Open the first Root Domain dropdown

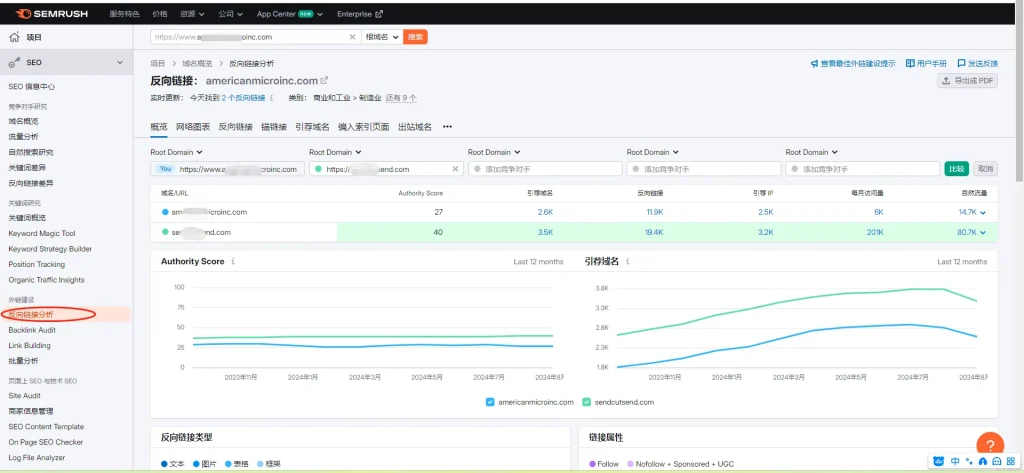pyautogui.click(x=176, y=152)
